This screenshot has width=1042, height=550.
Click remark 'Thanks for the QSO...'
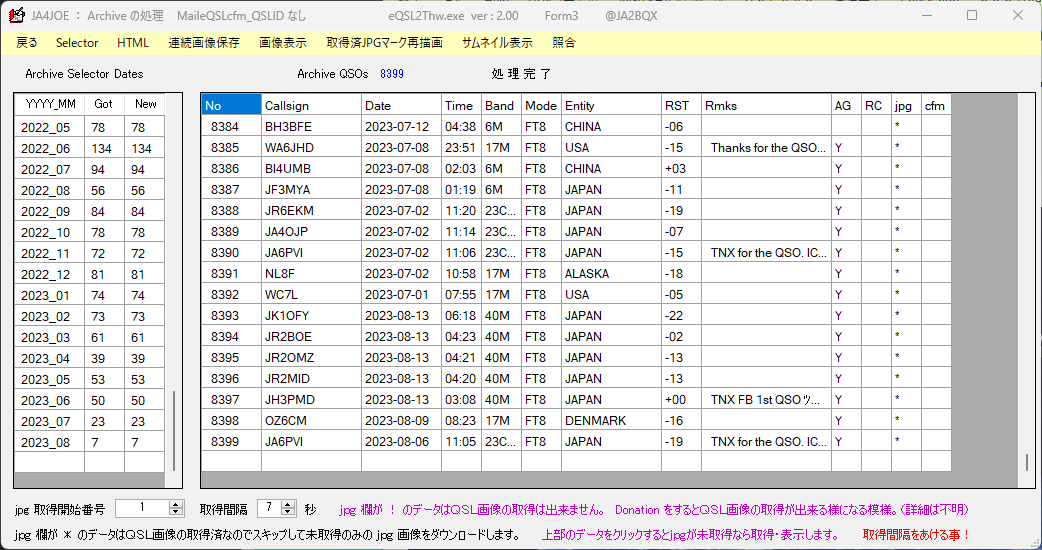click(x=766, y=147)
